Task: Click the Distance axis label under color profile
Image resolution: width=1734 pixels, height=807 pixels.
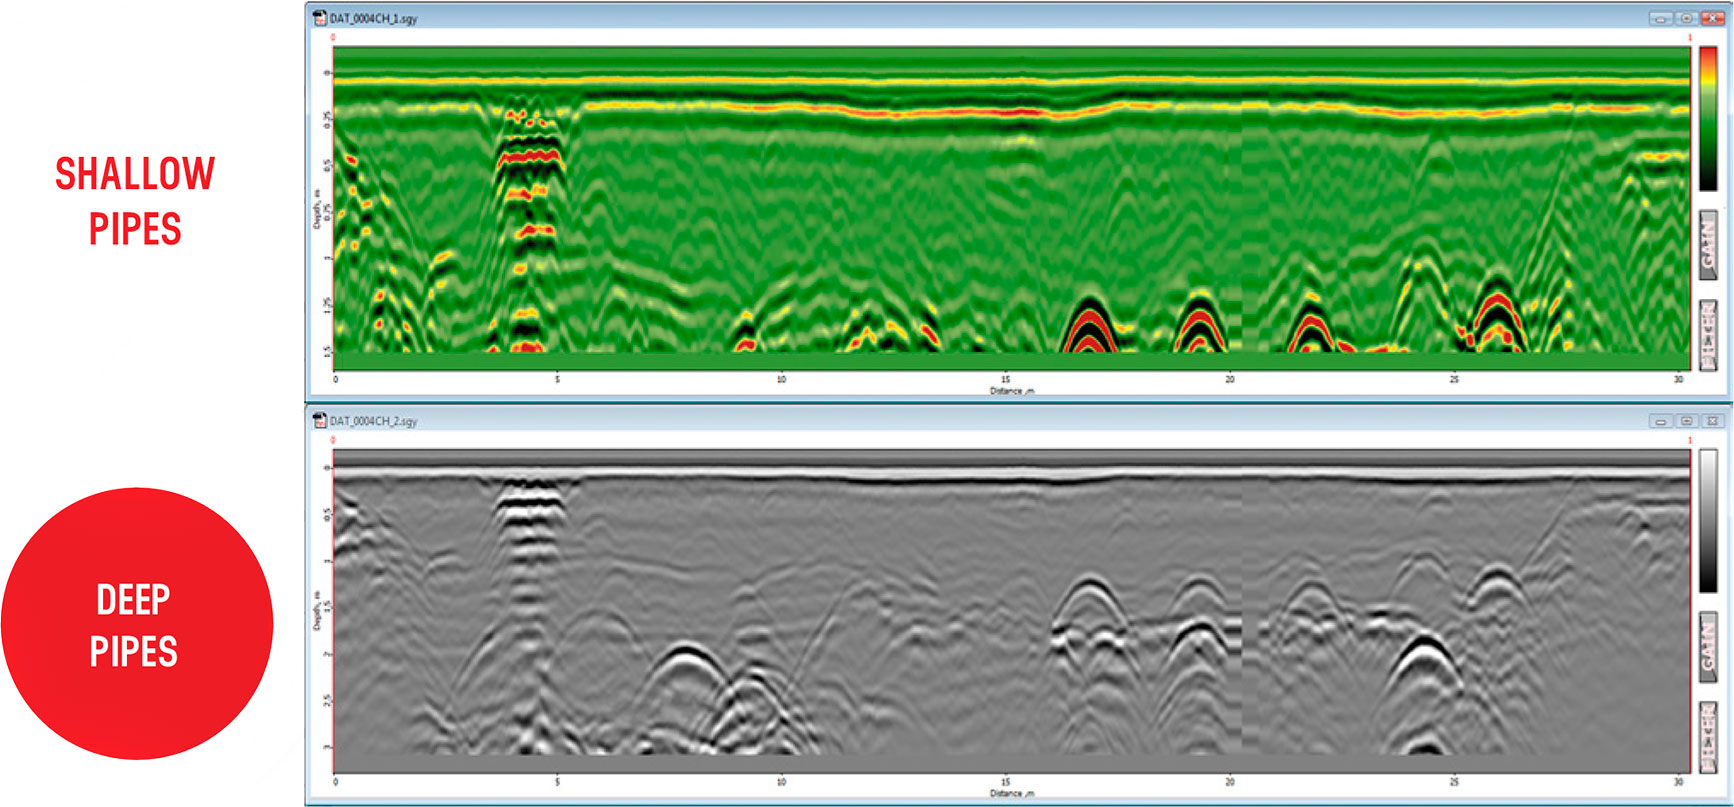Action: tap(1011, 391)
